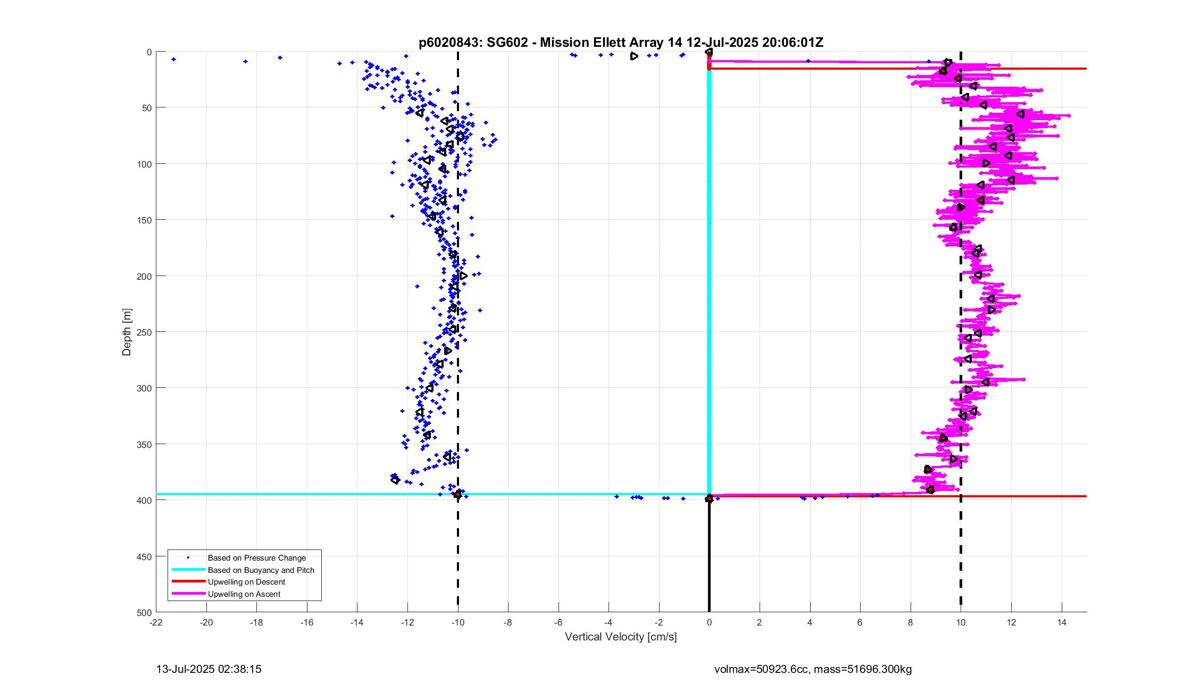This screenshot has height=688, width=1200.
Task: Select the 'Depth [m]' axis label
Action: tap(128, 332)
